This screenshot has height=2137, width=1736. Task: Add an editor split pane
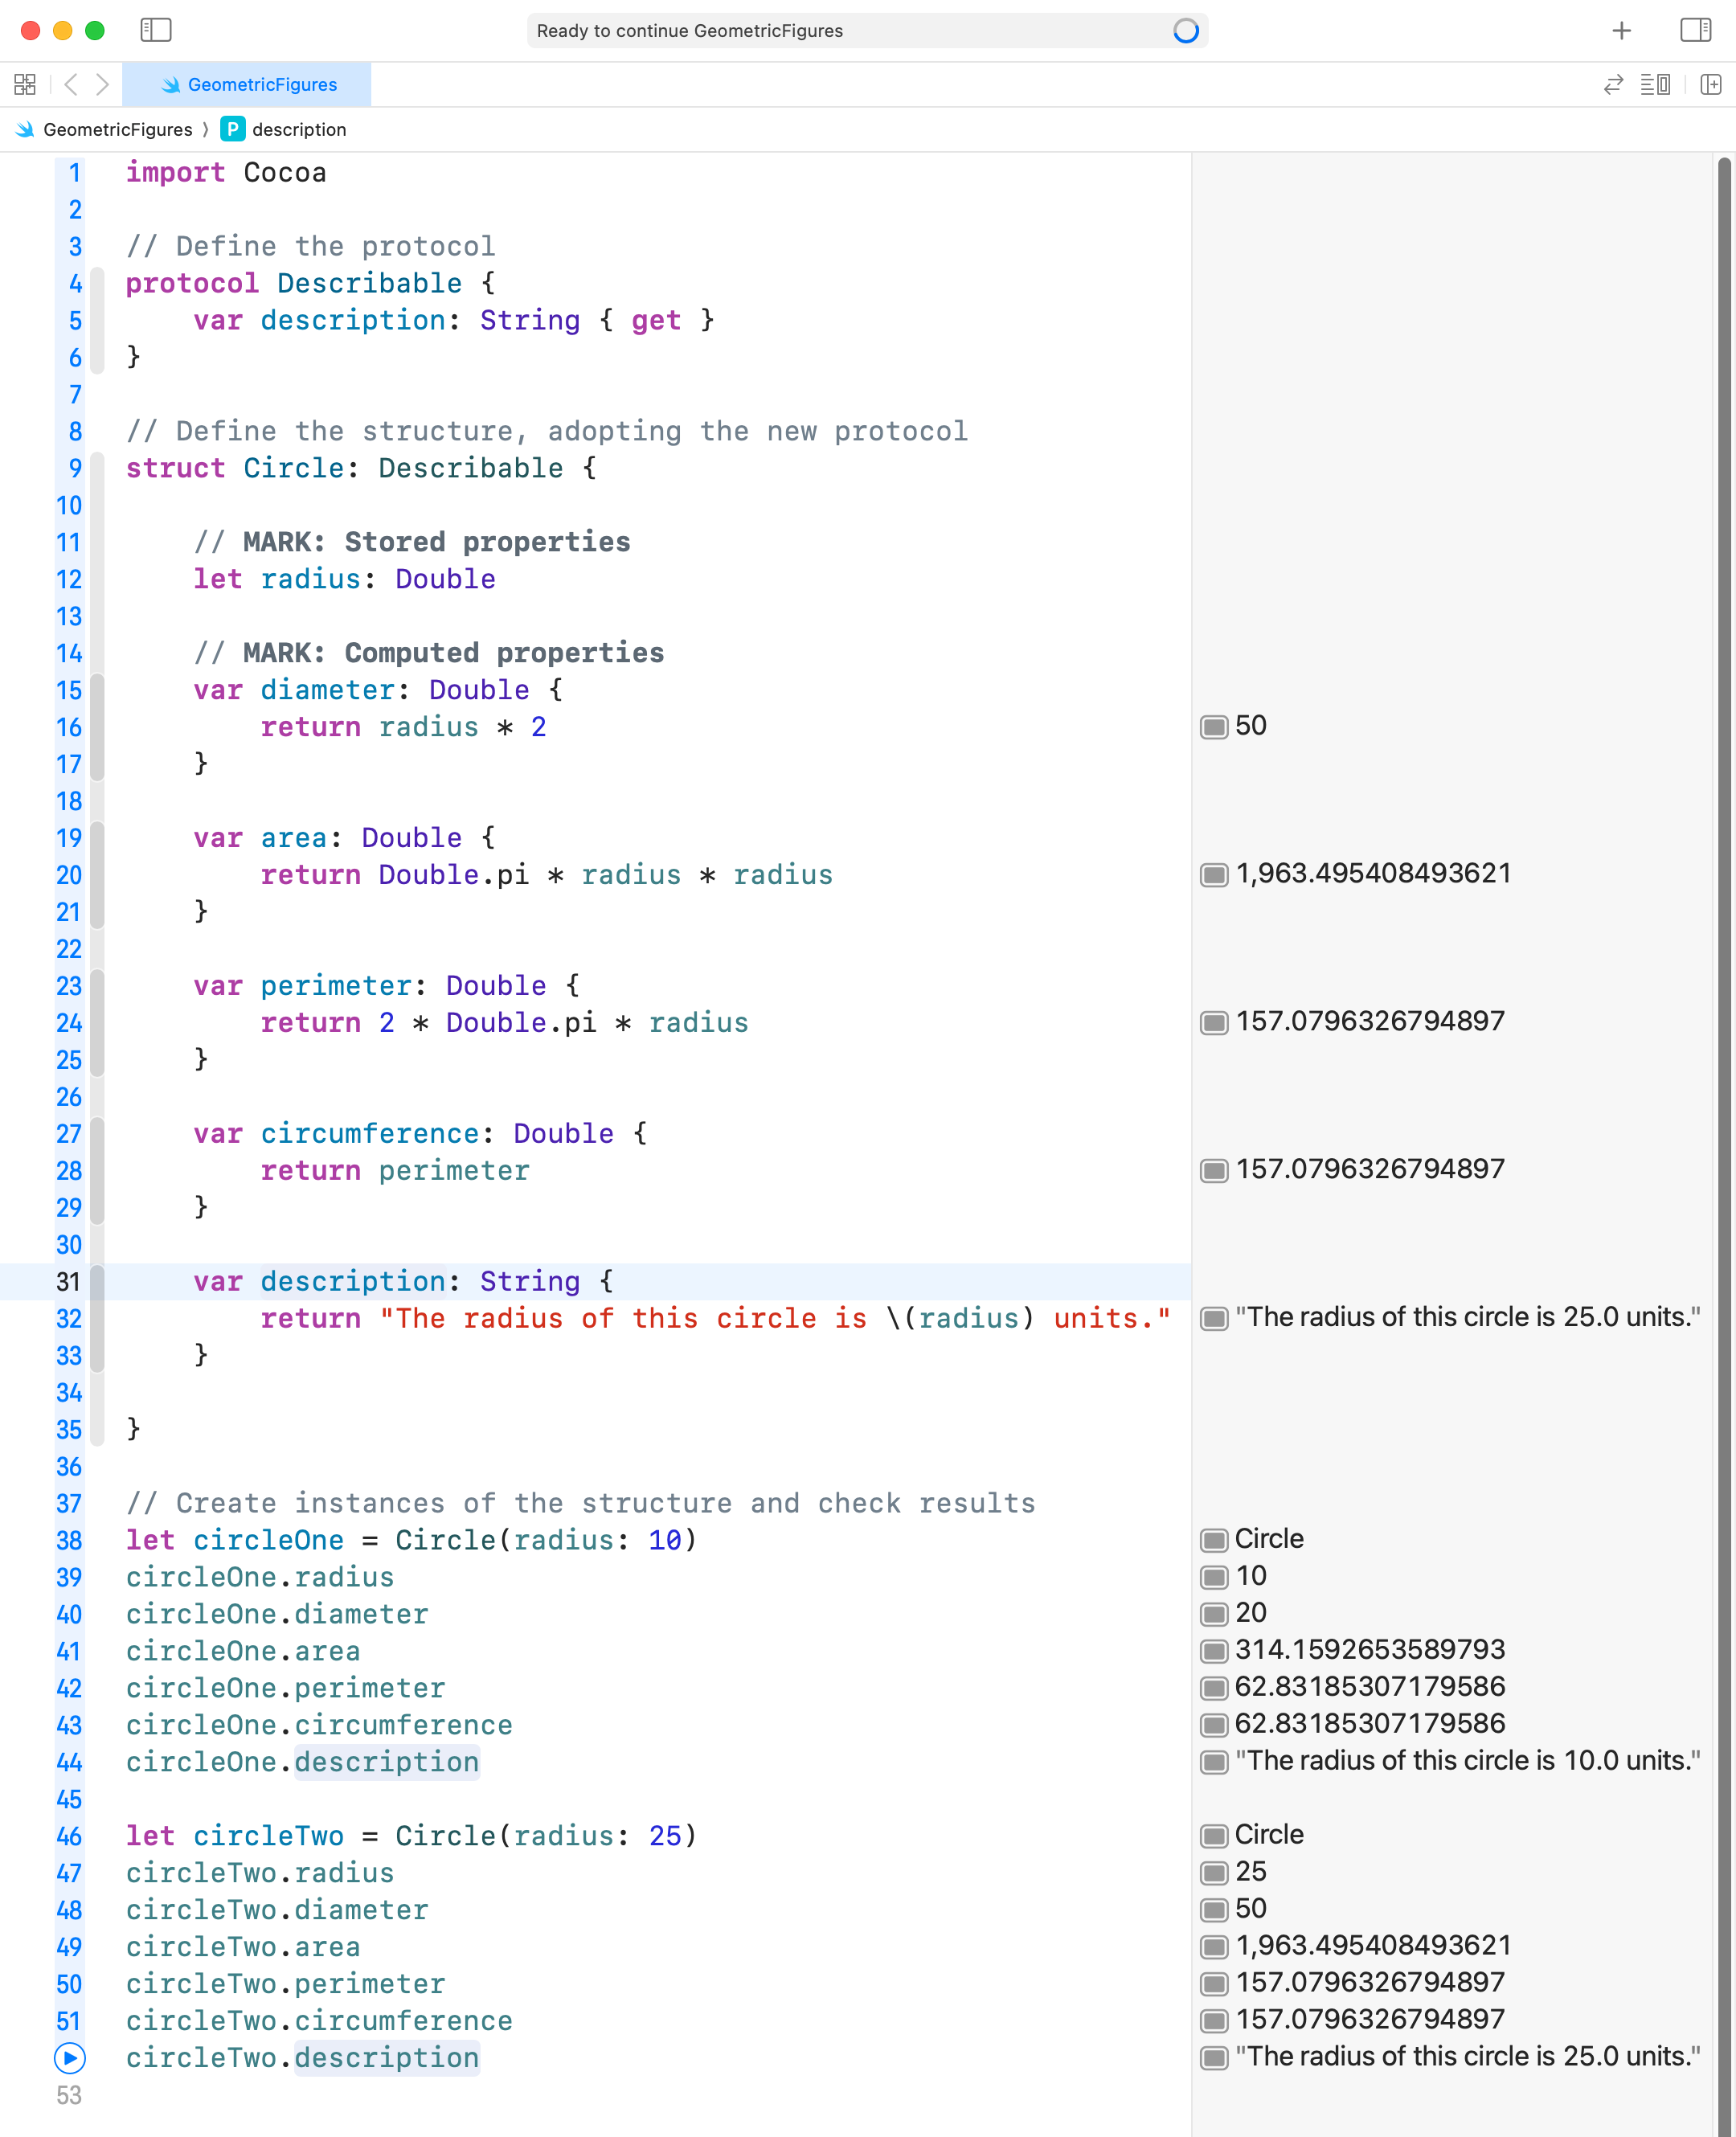(x=1711, y=85)
